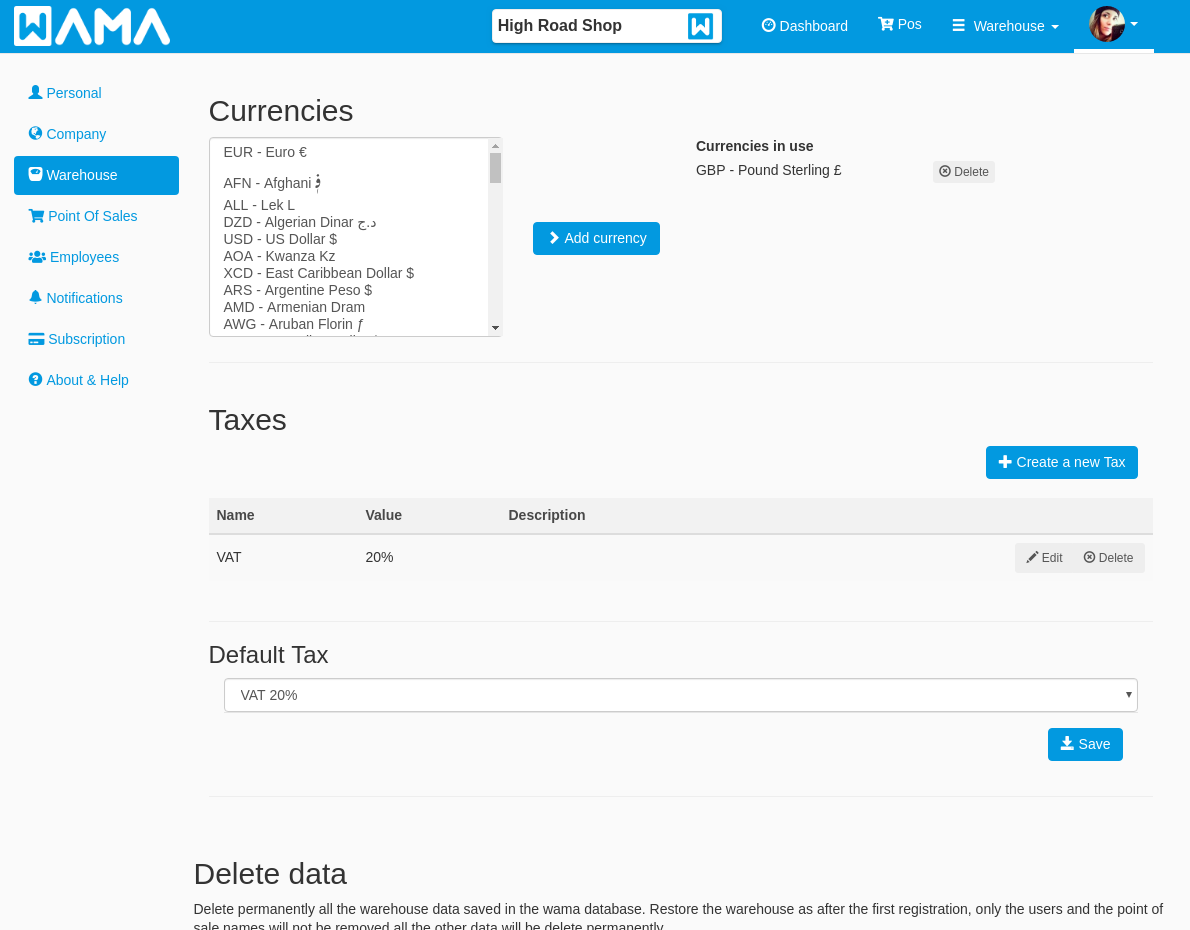The width and height of the screenshot is (1190, 930).
Task: Expand the Warehouse header menu caret
Action: click(1055, 27)
